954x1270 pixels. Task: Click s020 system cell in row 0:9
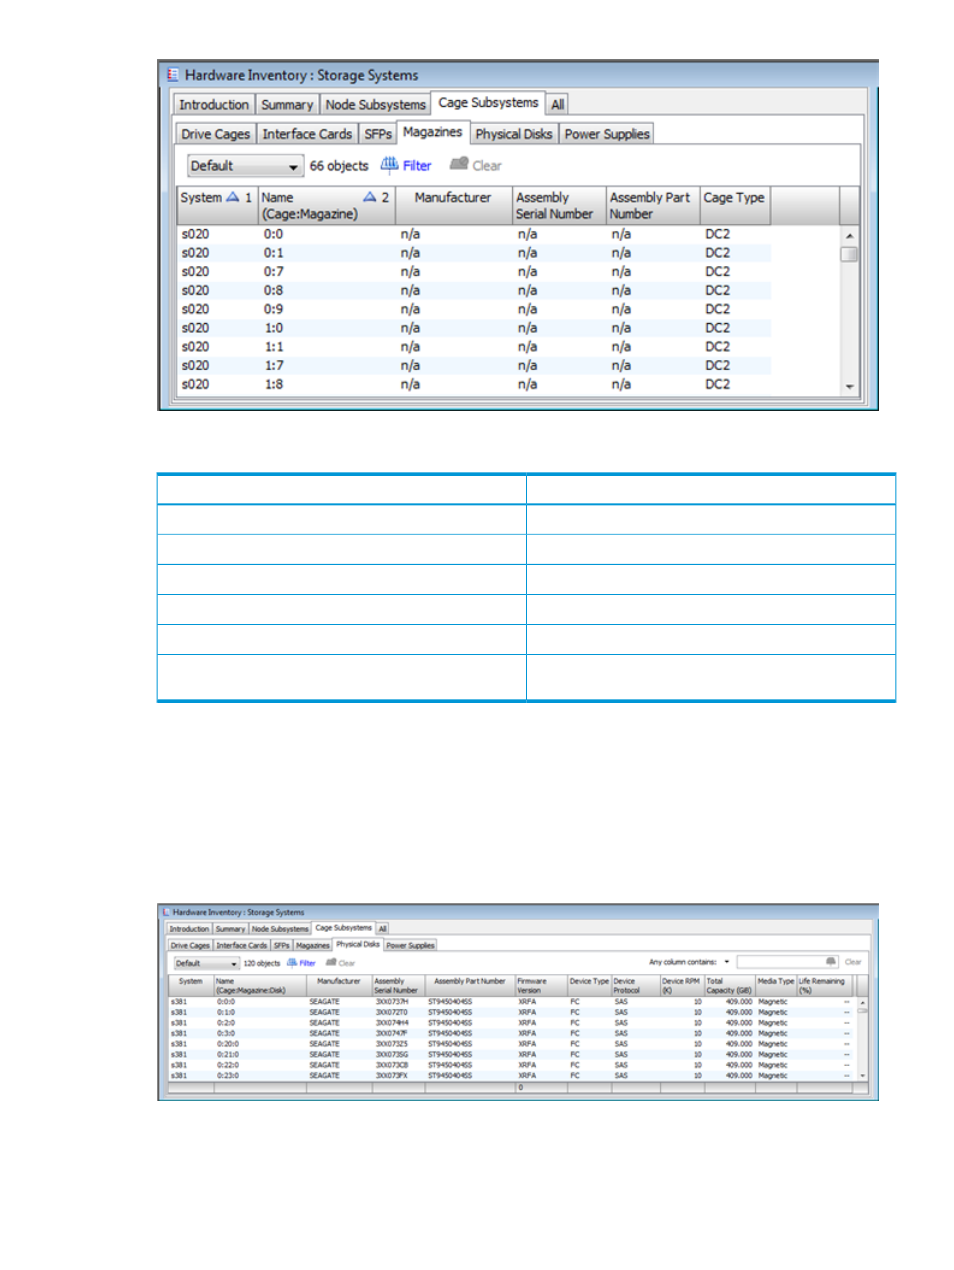point(195,309)
